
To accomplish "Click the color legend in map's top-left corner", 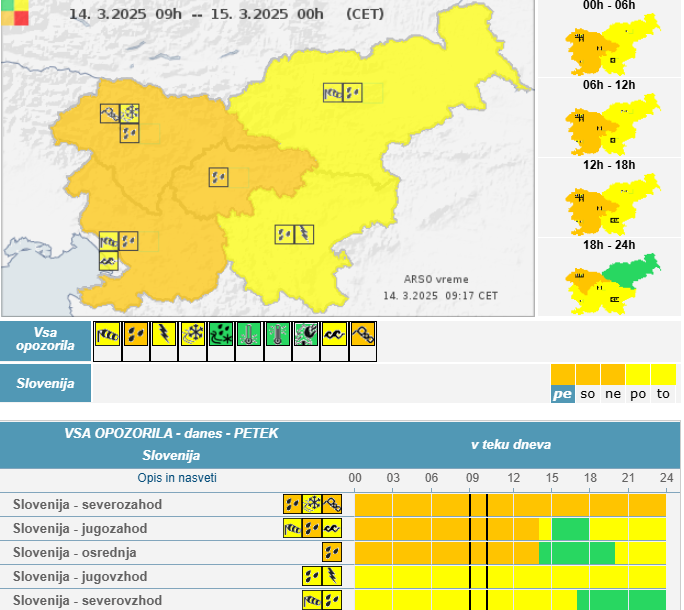I will coord(16,12).
